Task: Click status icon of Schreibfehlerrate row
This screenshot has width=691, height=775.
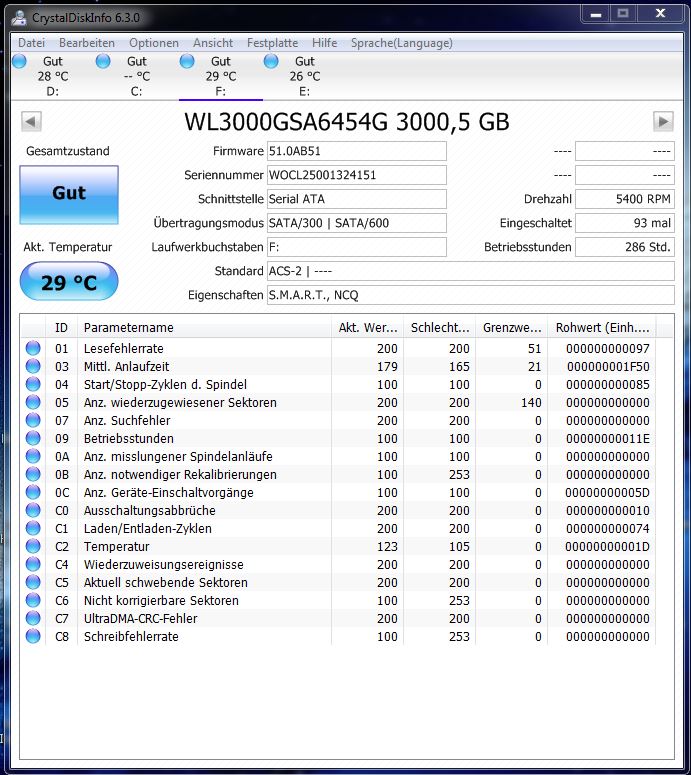Action: click(33, 637)
